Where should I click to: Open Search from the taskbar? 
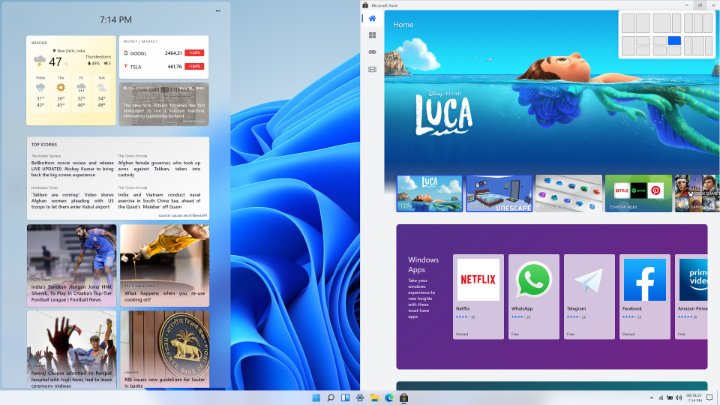(x=331, y=398)
